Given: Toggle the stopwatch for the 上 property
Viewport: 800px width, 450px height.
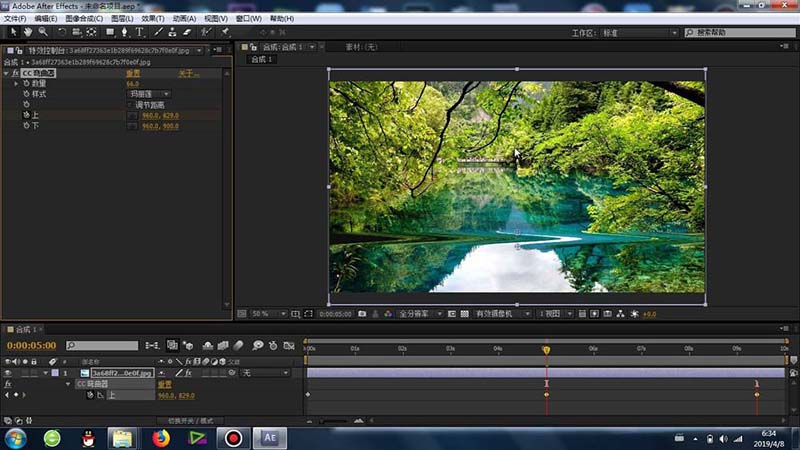Looking at the screenshot, I should [26, 115].
